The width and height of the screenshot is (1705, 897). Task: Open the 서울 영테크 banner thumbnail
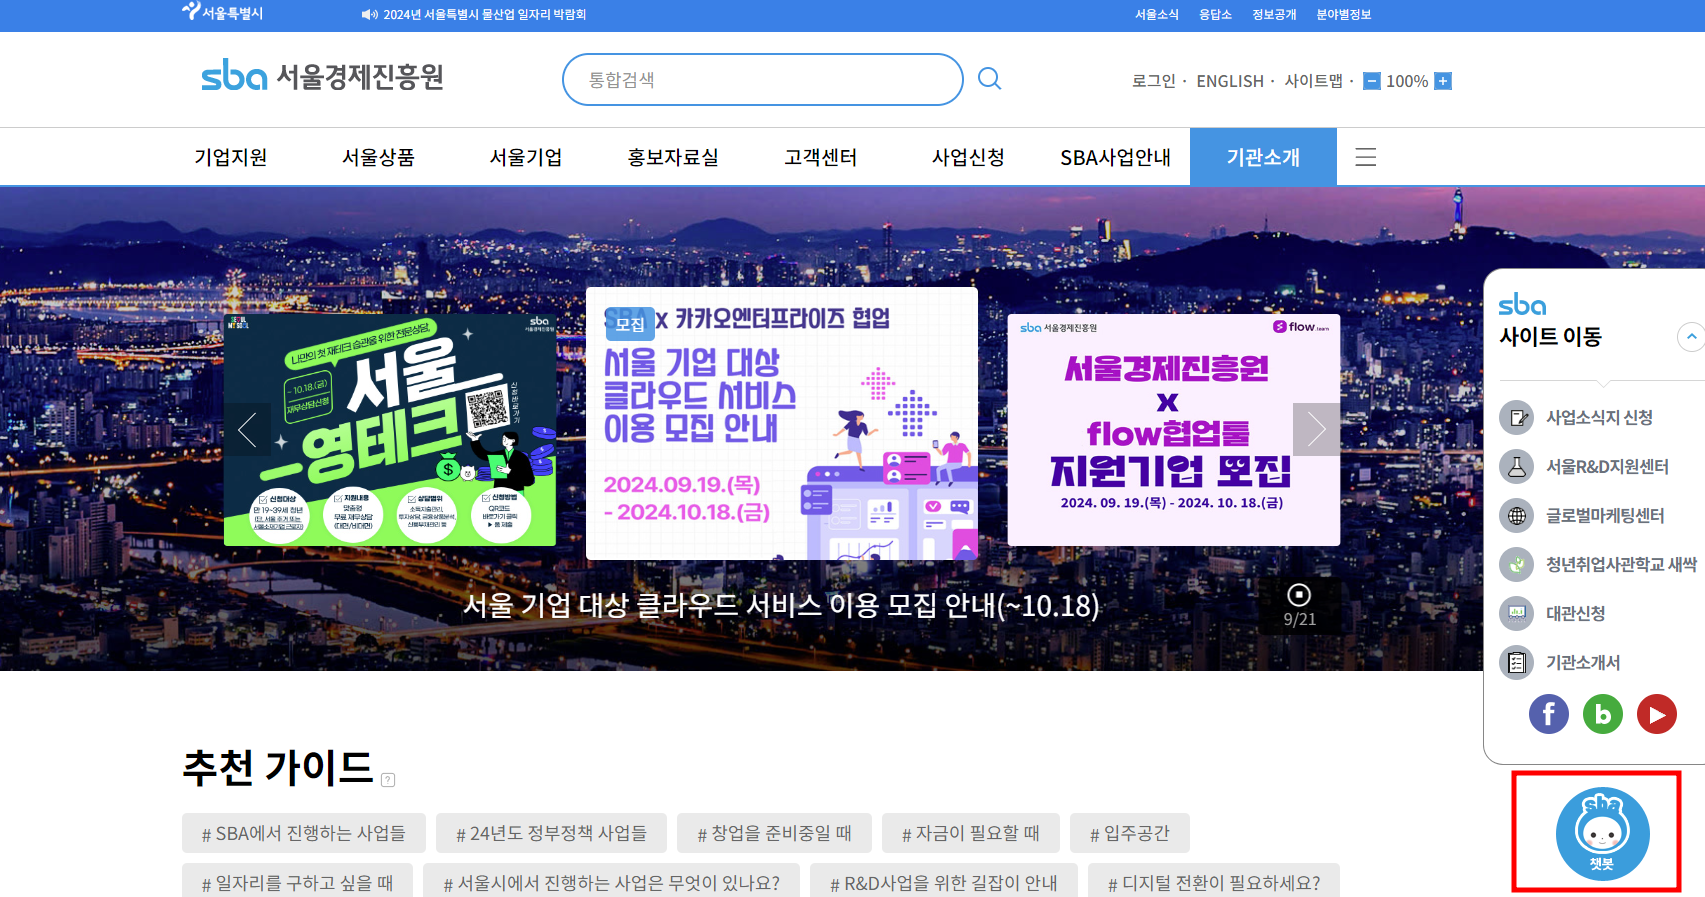pyautogui.click(x=390, y=430)
